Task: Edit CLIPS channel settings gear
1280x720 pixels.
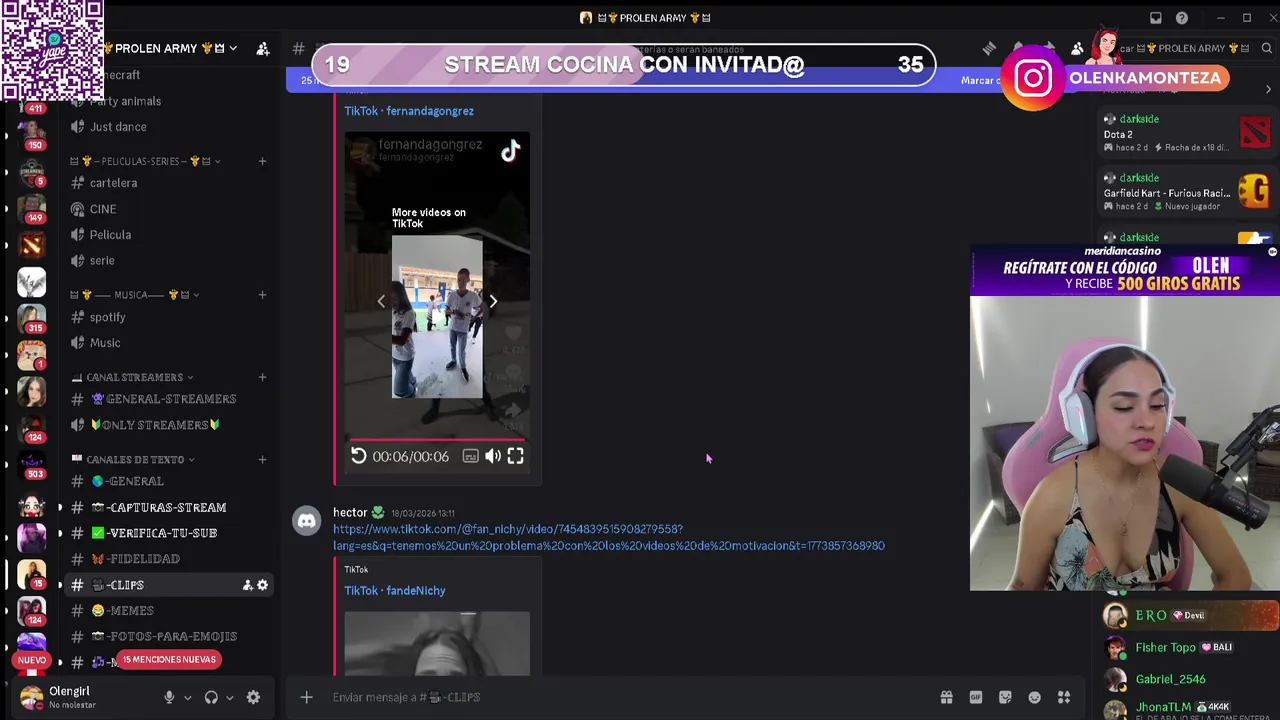Action: (262, 585)
